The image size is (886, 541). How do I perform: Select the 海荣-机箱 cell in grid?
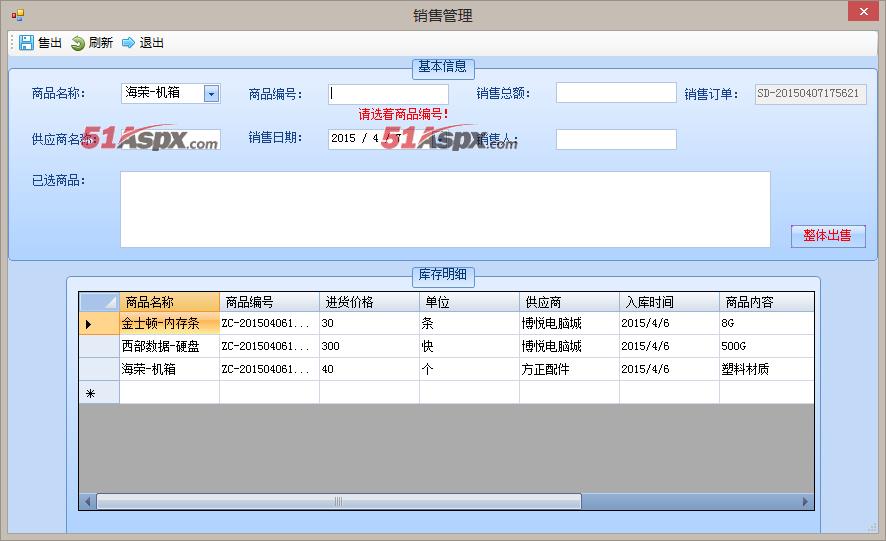click(x=169, y=369)
